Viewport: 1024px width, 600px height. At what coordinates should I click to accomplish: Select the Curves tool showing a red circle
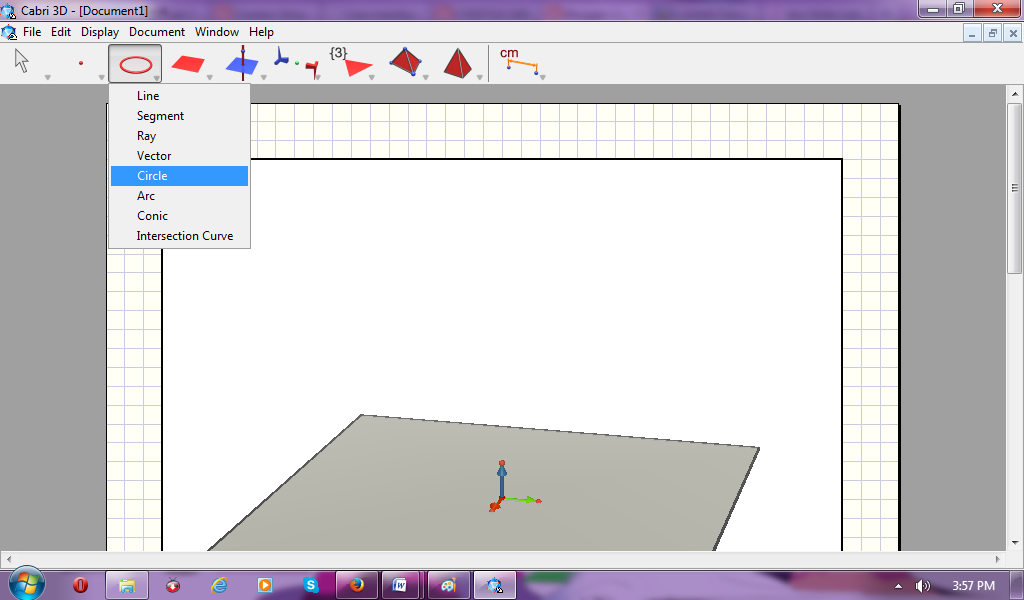click(134, 62)
